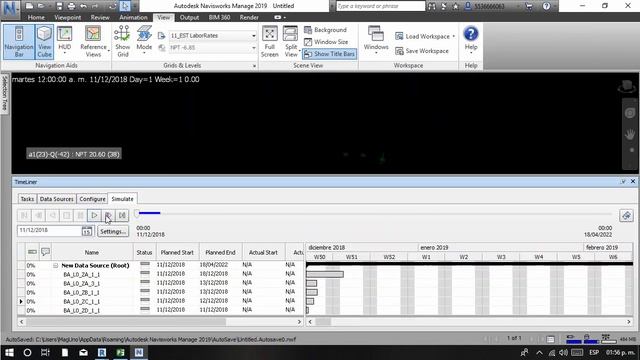Click the pause simulation button
The width and height of the screenshot is (640, 360).
80,215
